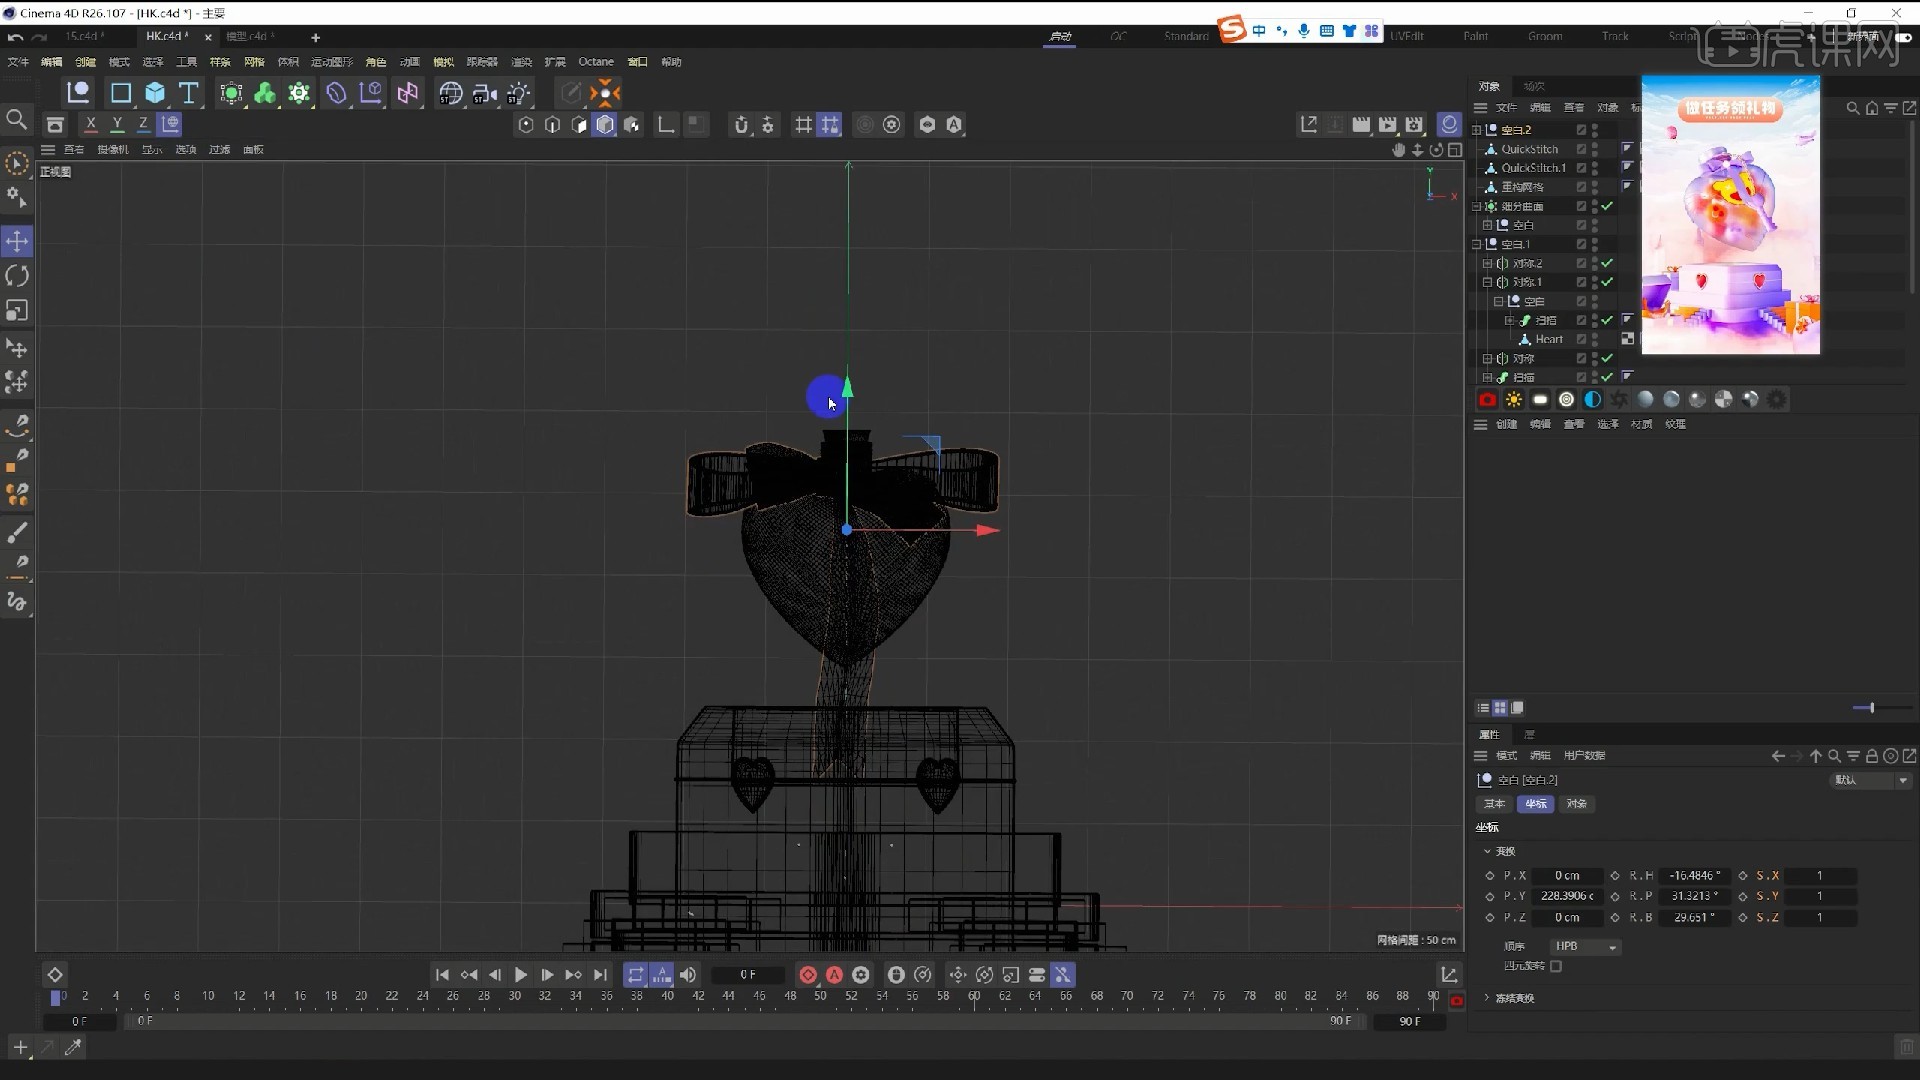The width and height of the screenshot is (1920, 1080).
Task: Click the Play button in the timeline
Action: pyautogui.click(x=521, y=975)
